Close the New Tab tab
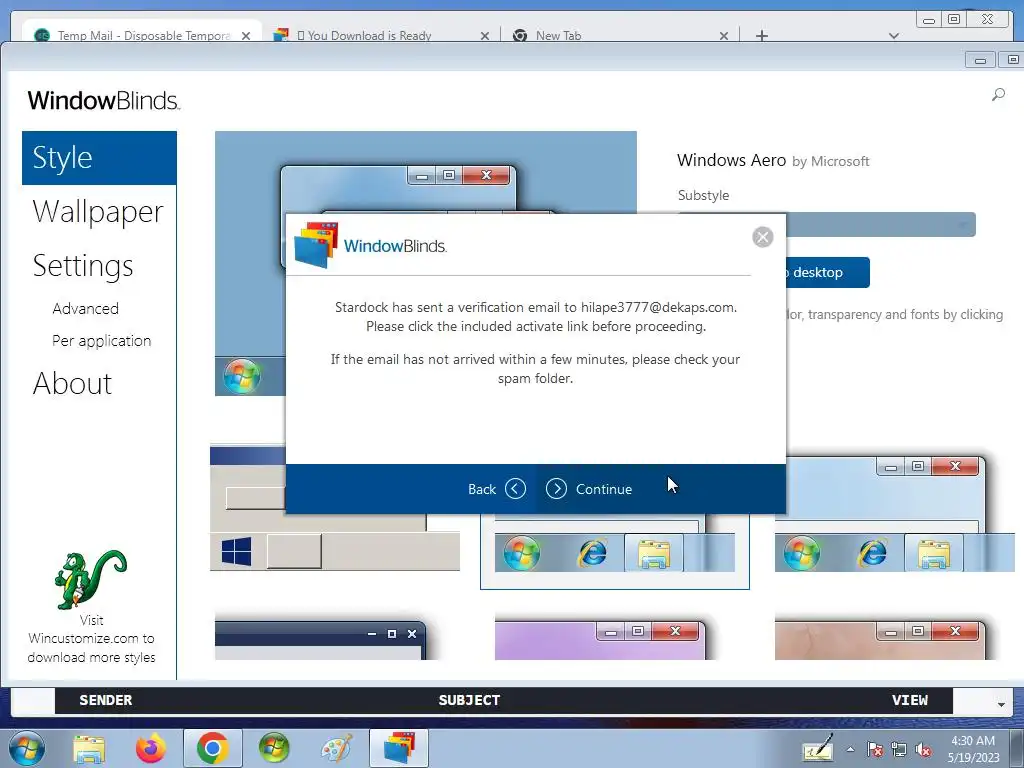The image size is (1024, 768). click(x=724, y=36)
